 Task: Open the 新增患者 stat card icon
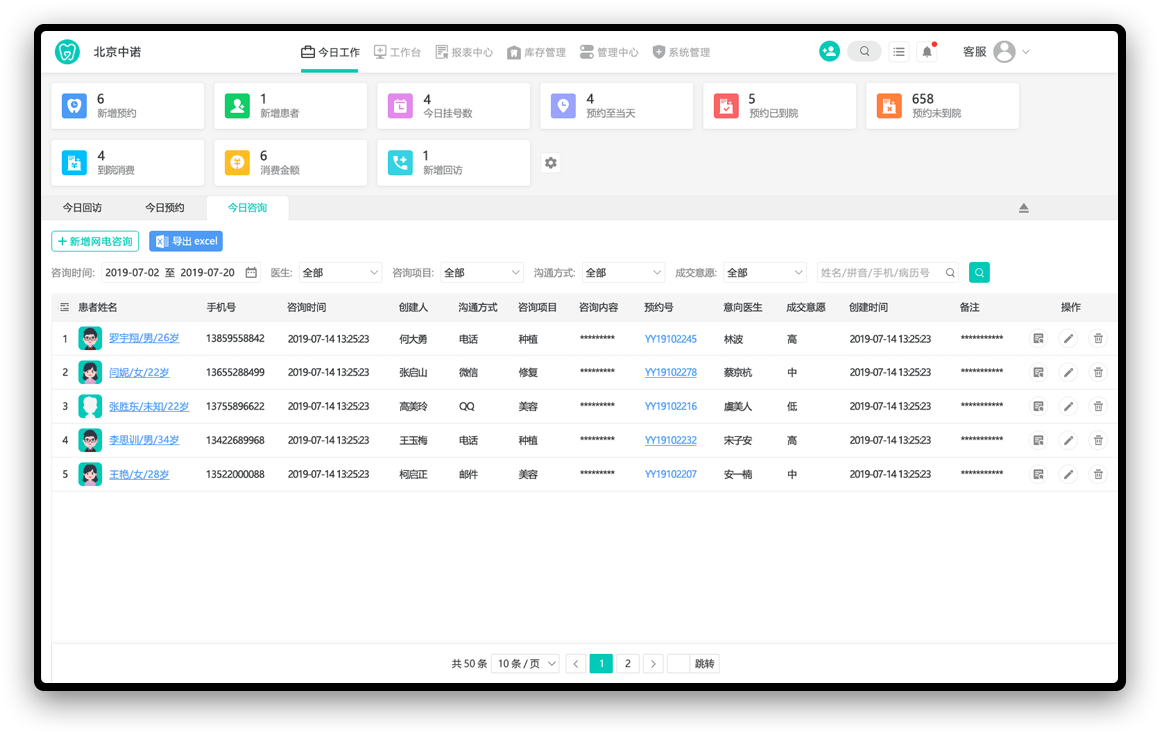(x=237, y=106)
